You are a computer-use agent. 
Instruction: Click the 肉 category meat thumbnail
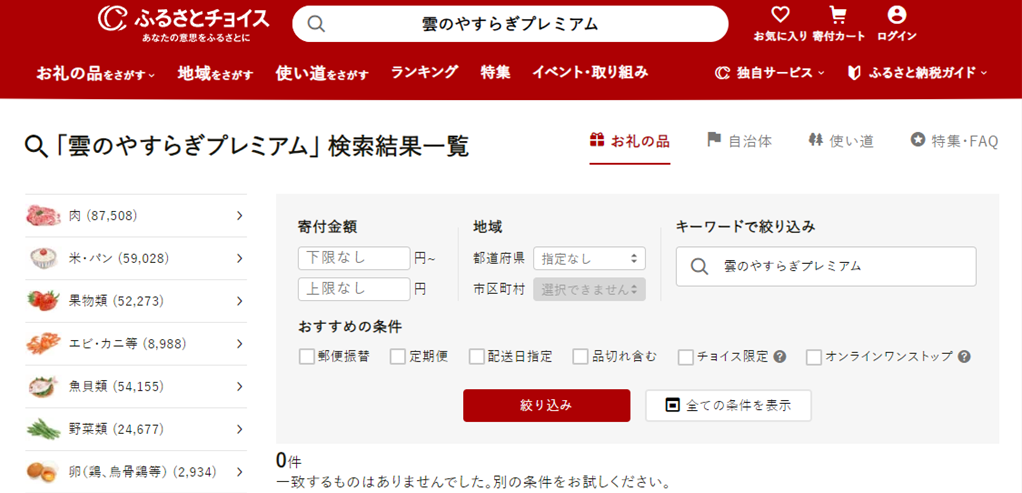[44, 215]
